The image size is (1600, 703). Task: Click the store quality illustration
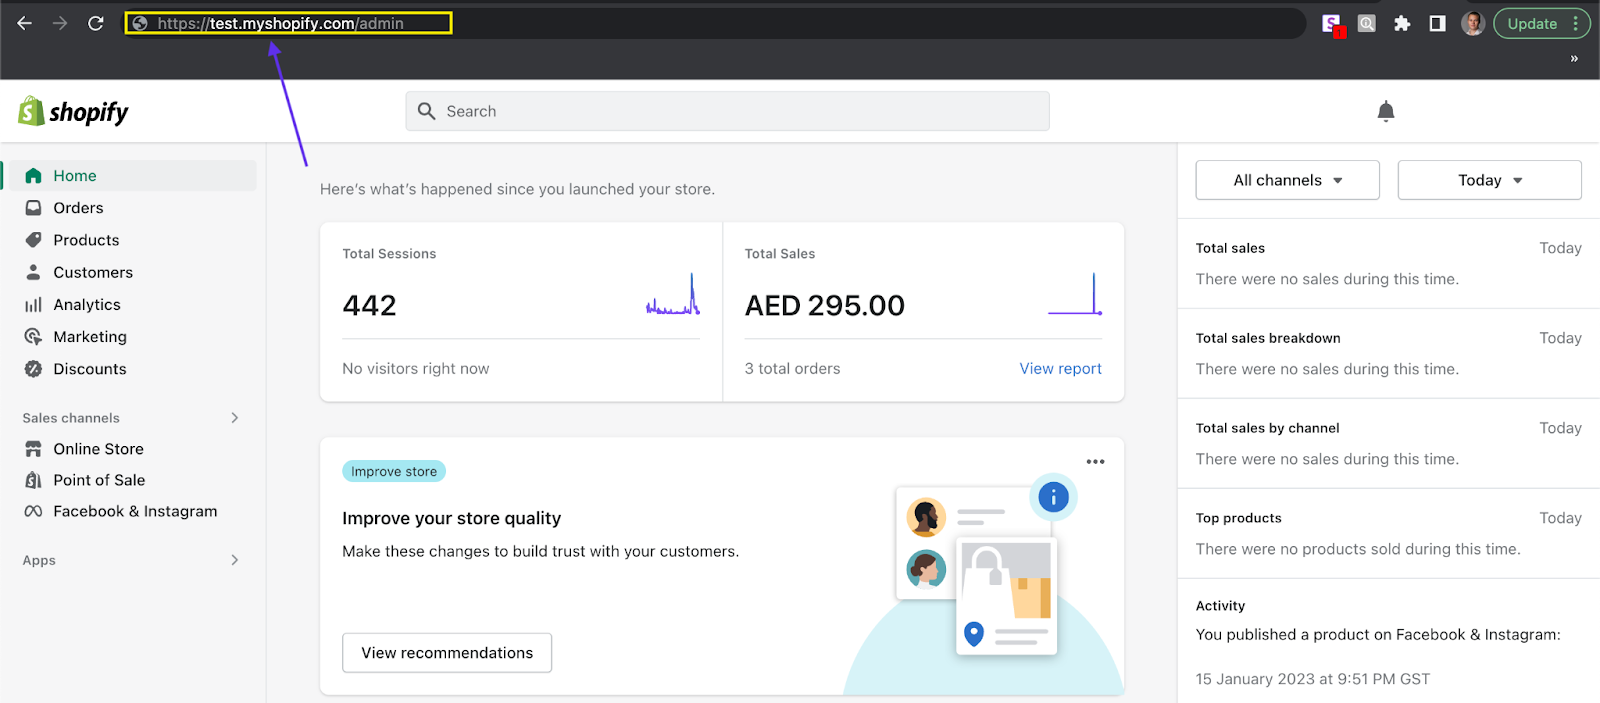click(x=984, y=585)
